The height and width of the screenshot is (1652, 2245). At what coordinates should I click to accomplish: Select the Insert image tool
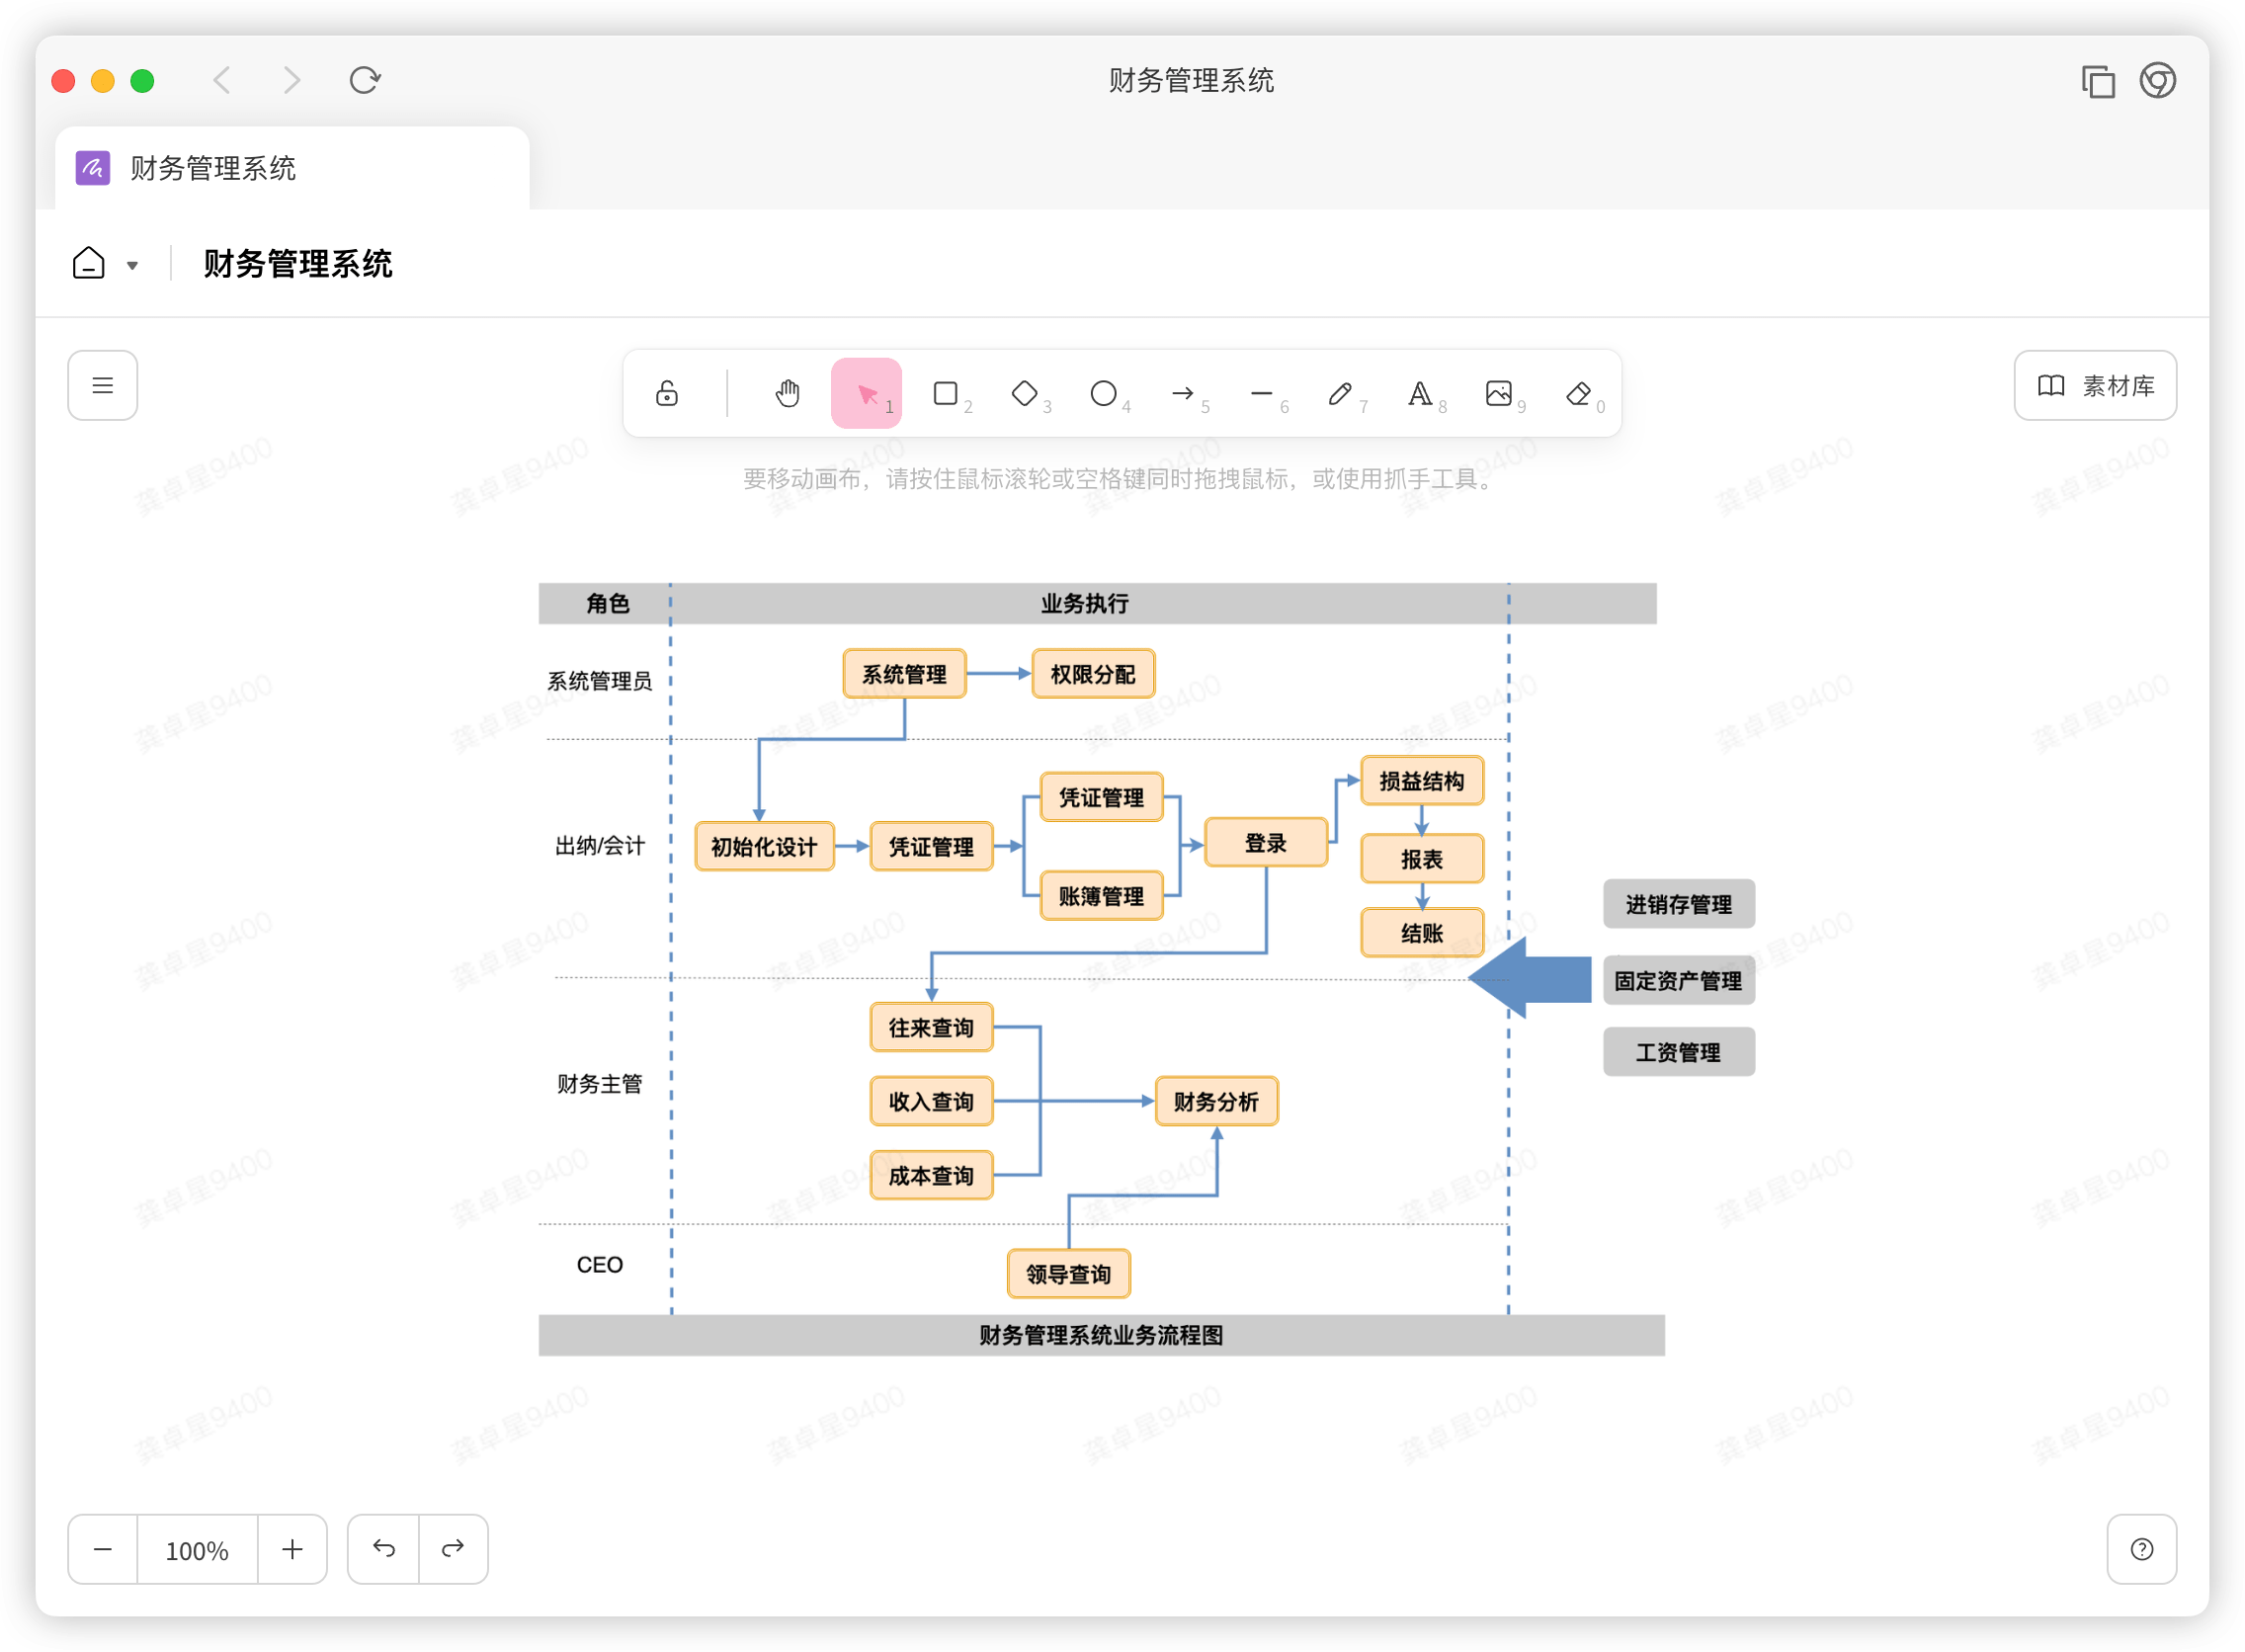click(1498, 393)
